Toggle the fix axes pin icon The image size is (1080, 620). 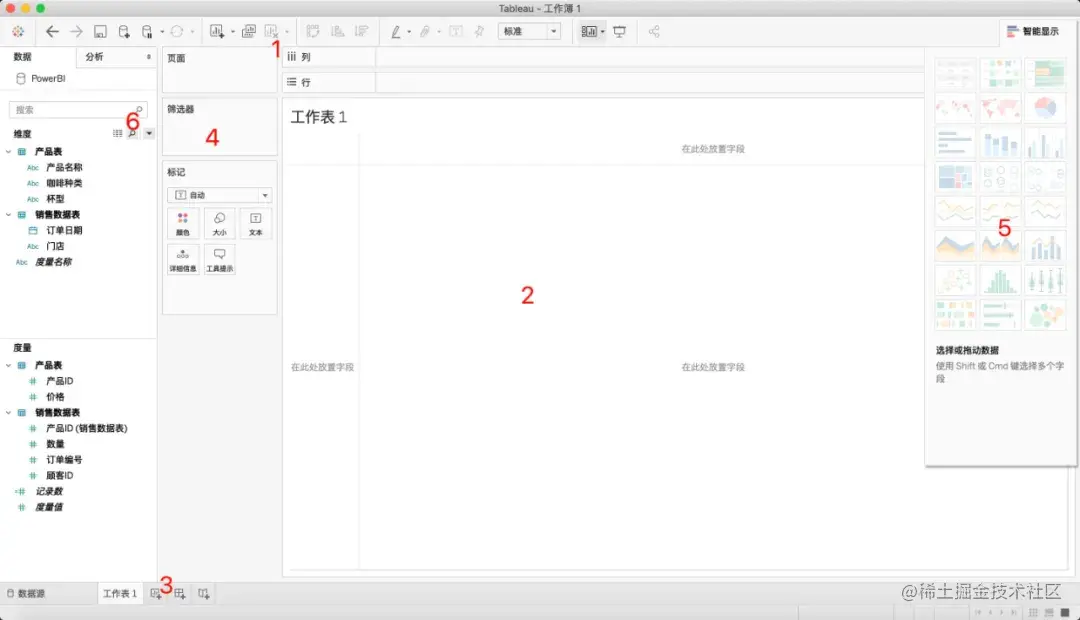[x=479, y=31]
